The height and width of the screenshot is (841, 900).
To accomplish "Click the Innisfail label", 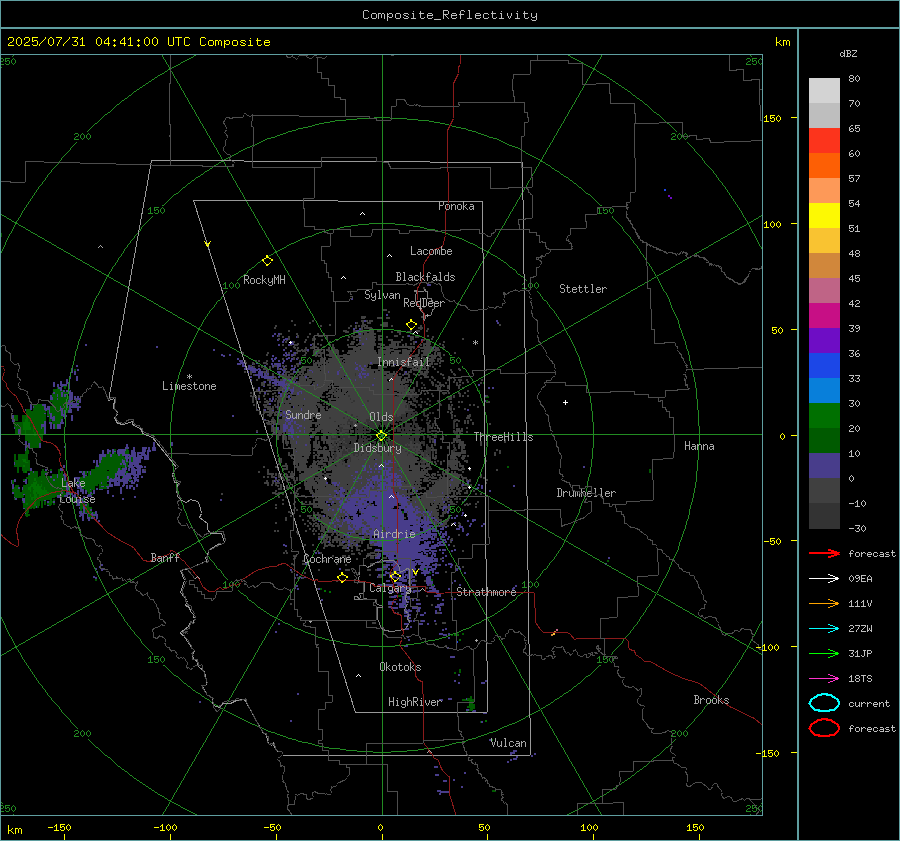I will (403, 362).
